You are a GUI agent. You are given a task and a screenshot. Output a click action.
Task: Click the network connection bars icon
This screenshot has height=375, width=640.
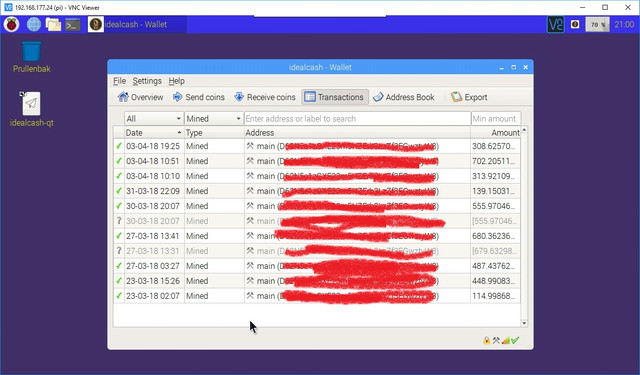(506, 340)
